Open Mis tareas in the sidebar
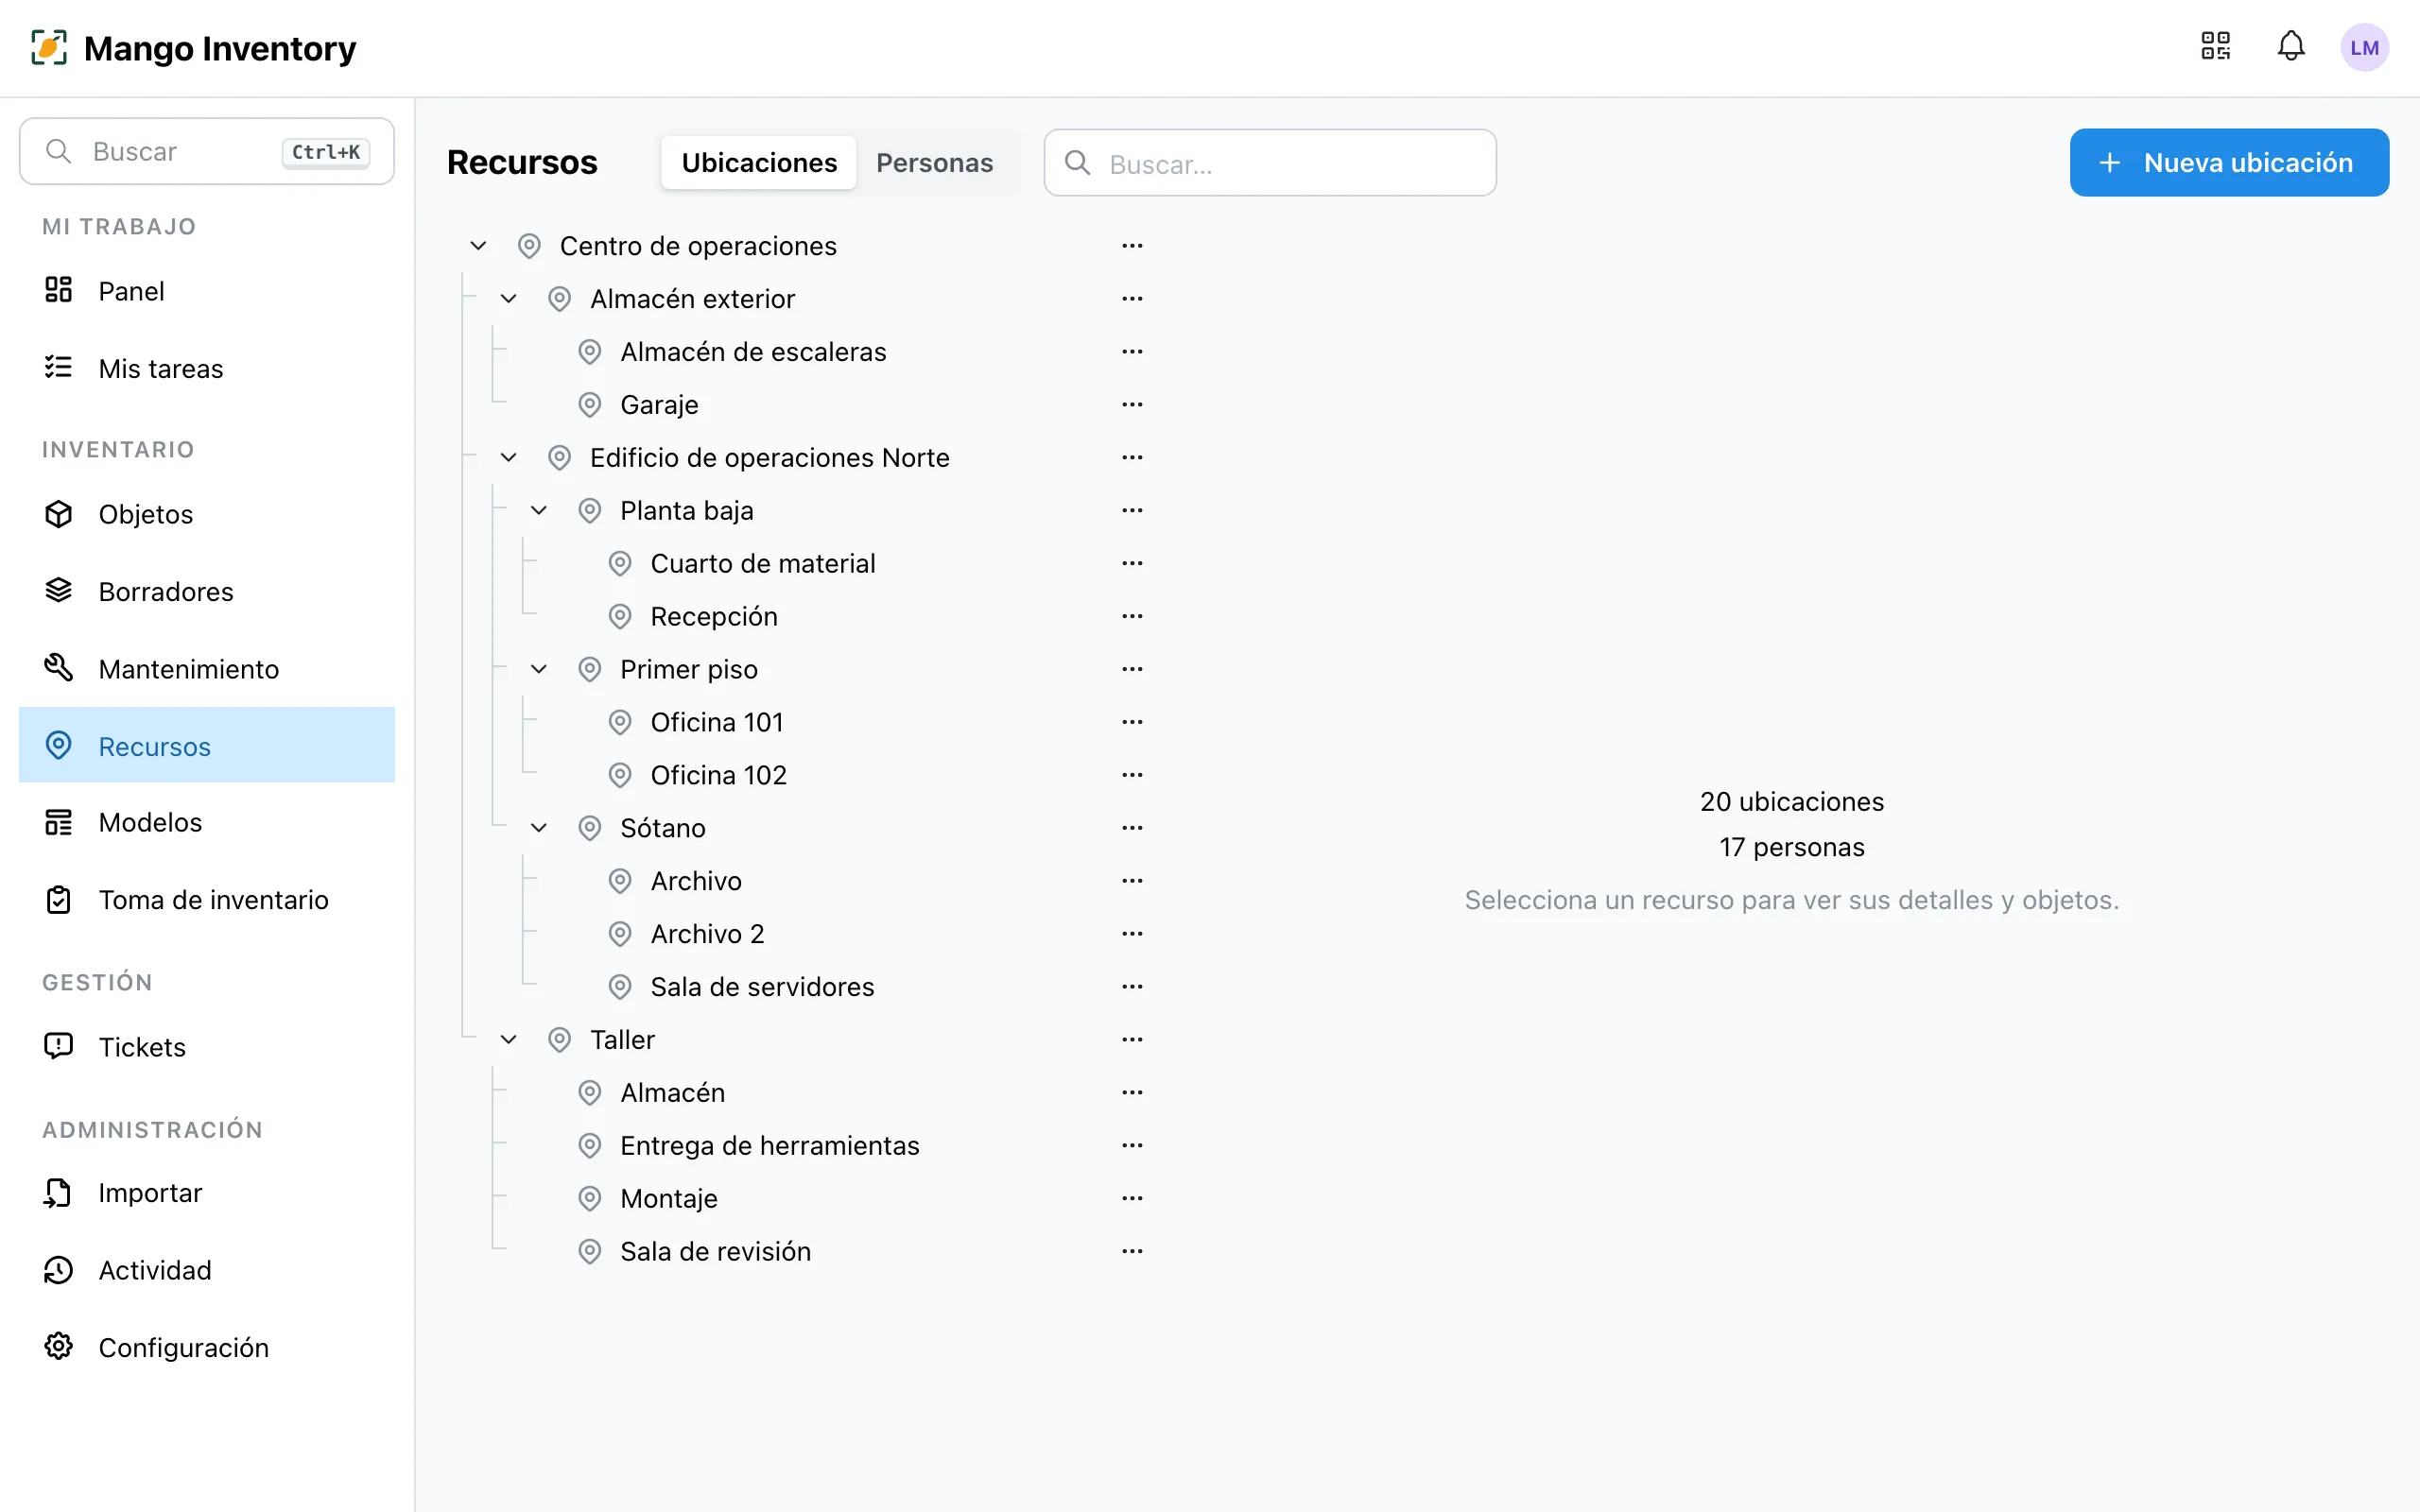Viewport: 2420px width, 1512px height. [207, 369]
